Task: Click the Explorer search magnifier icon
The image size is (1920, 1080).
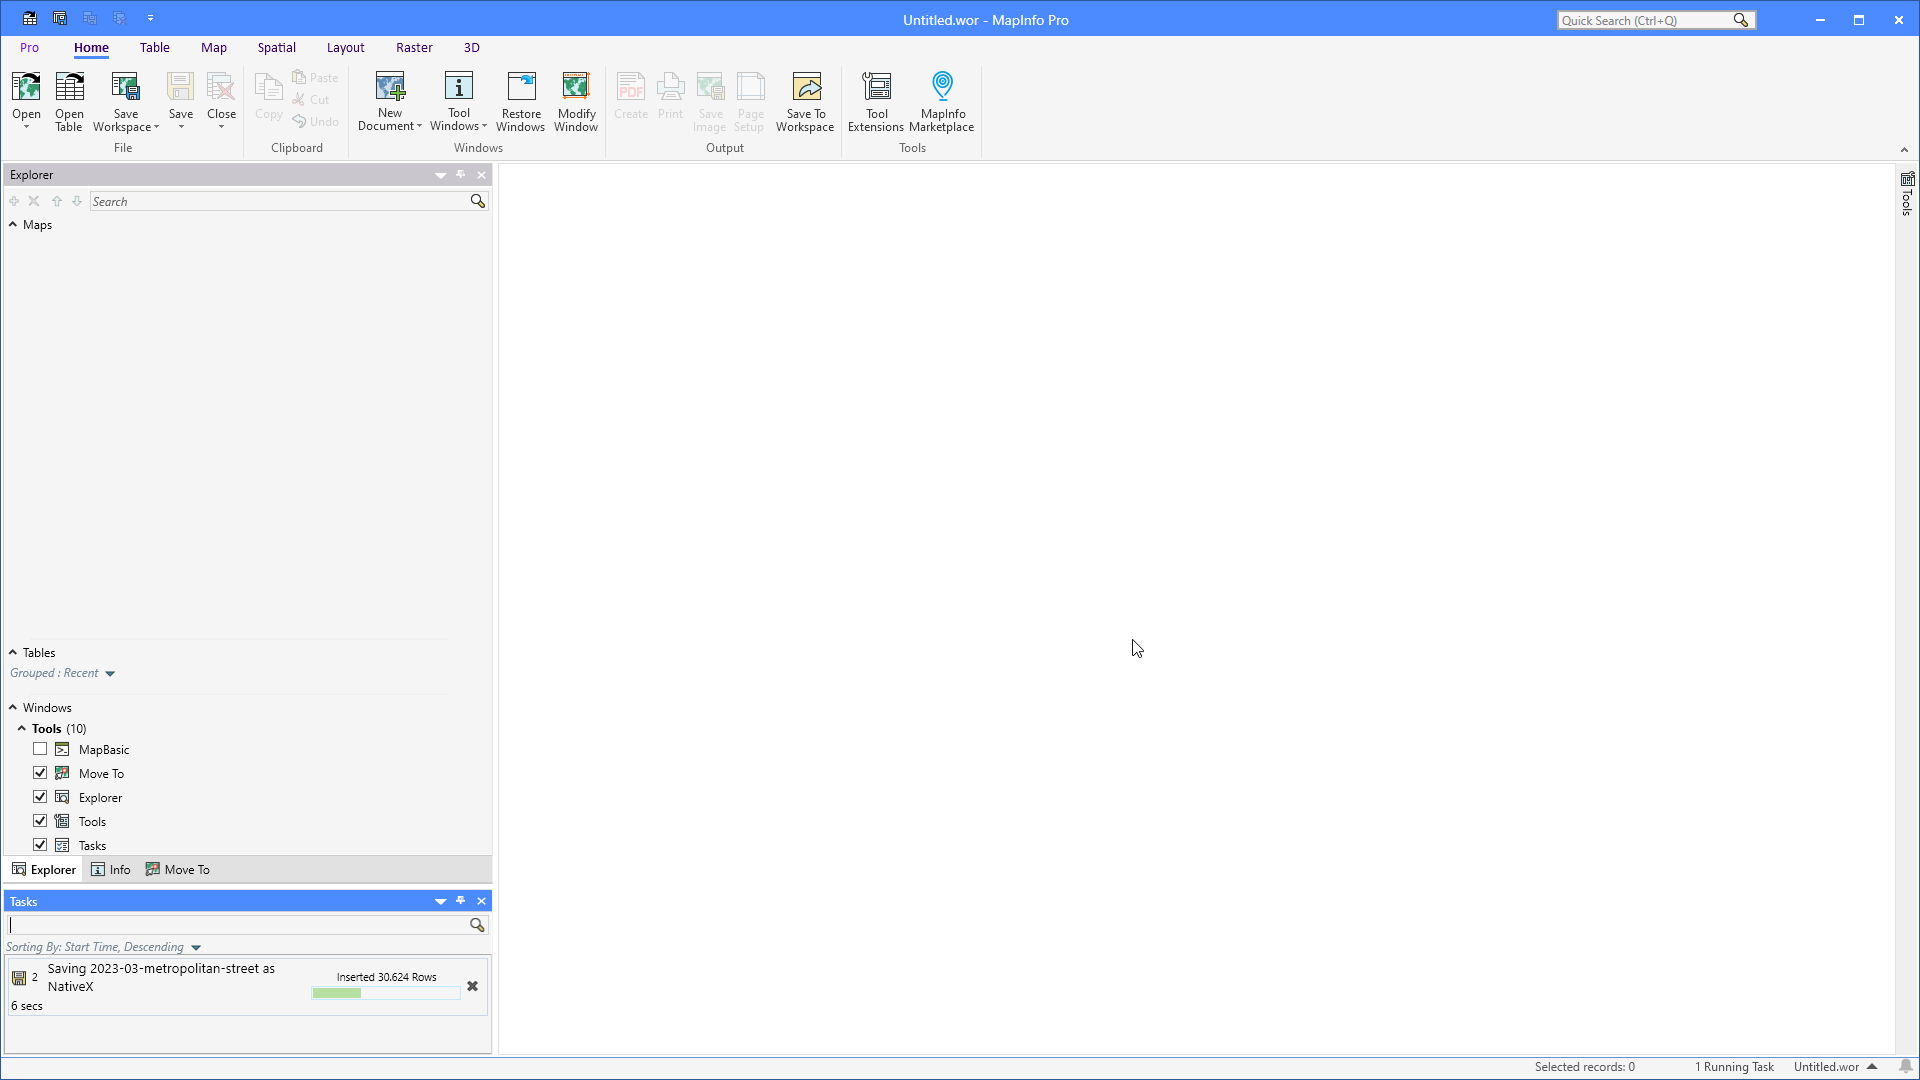Action: point(478,201)
